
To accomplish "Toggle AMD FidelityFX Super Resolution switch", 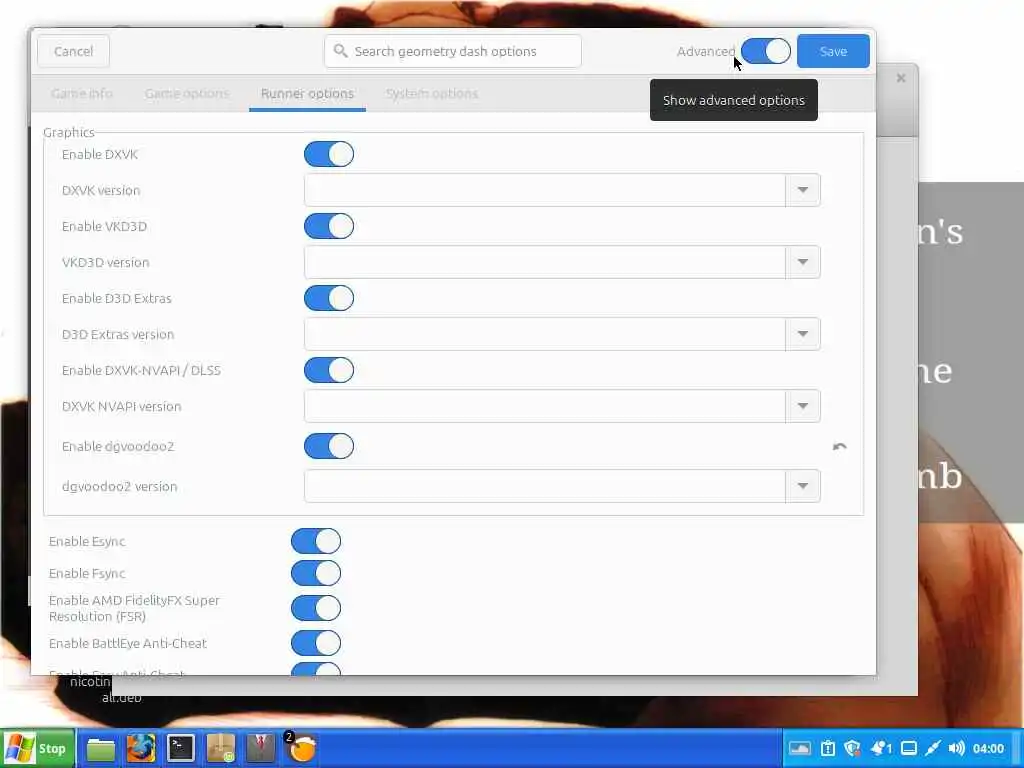I will point(316,608).
